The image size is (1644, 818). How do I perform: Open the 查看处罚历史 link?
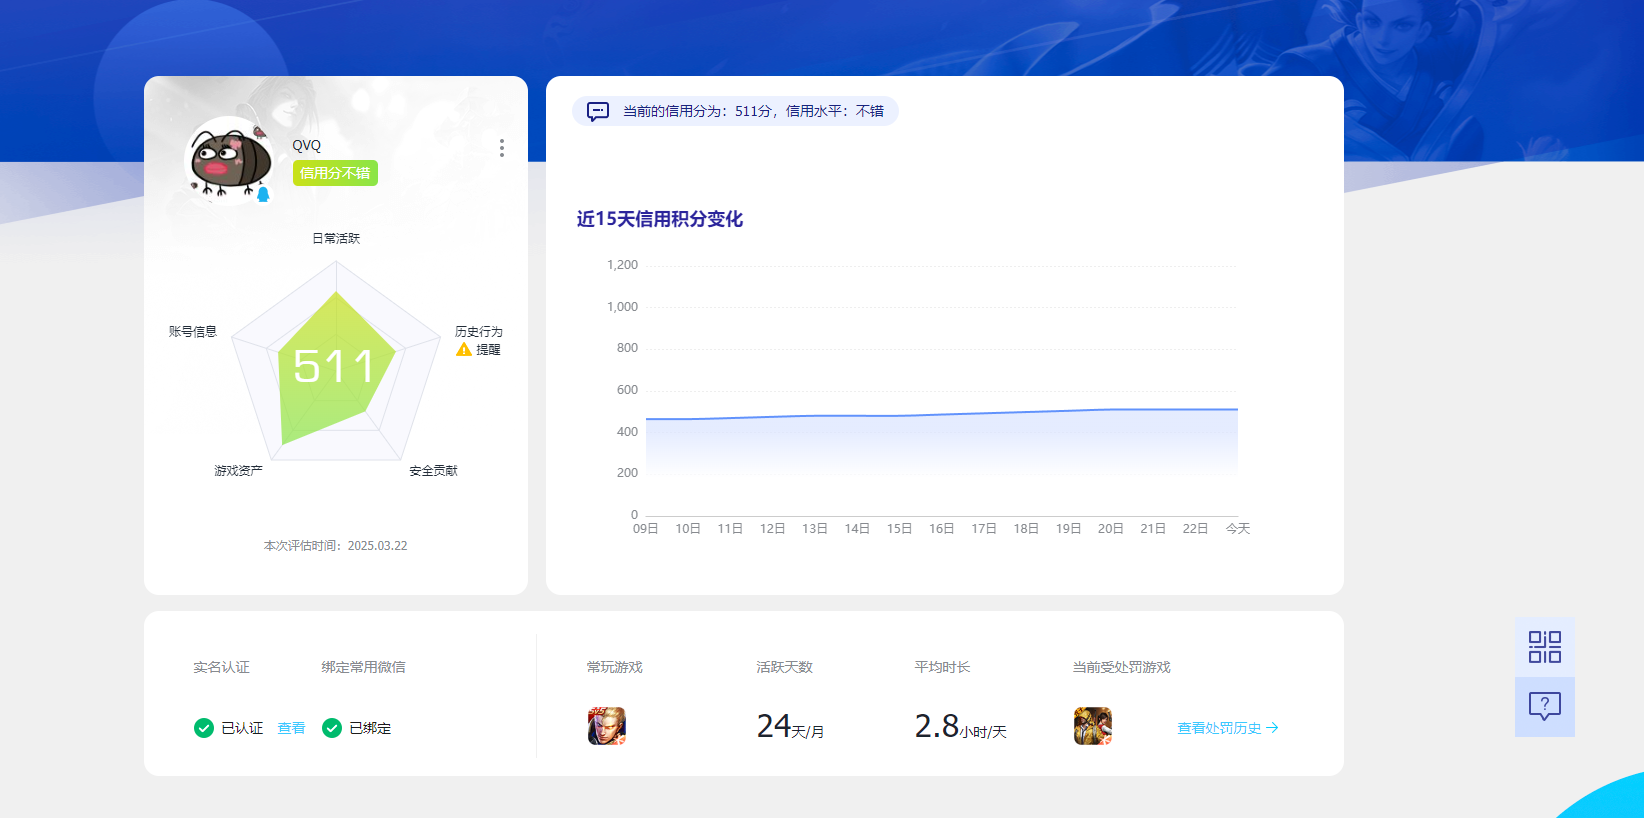coord(1228,728)
